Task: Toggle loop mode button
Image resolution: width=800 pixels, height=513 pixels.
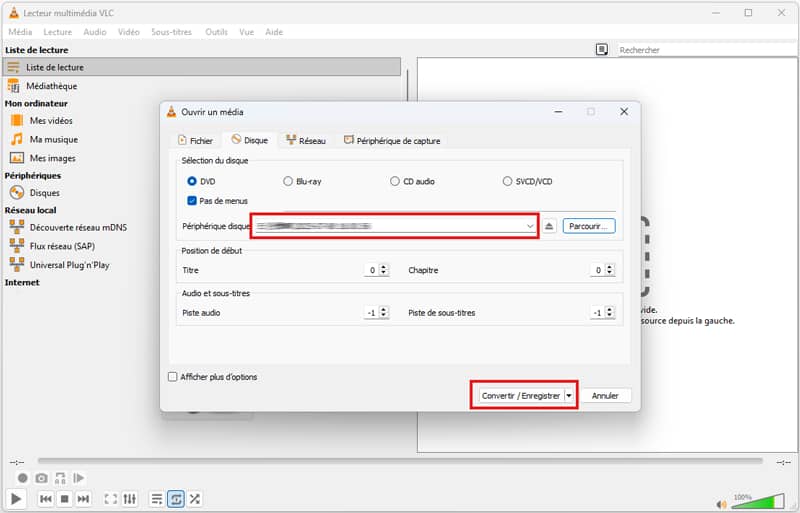Action: tap(176, 499)
